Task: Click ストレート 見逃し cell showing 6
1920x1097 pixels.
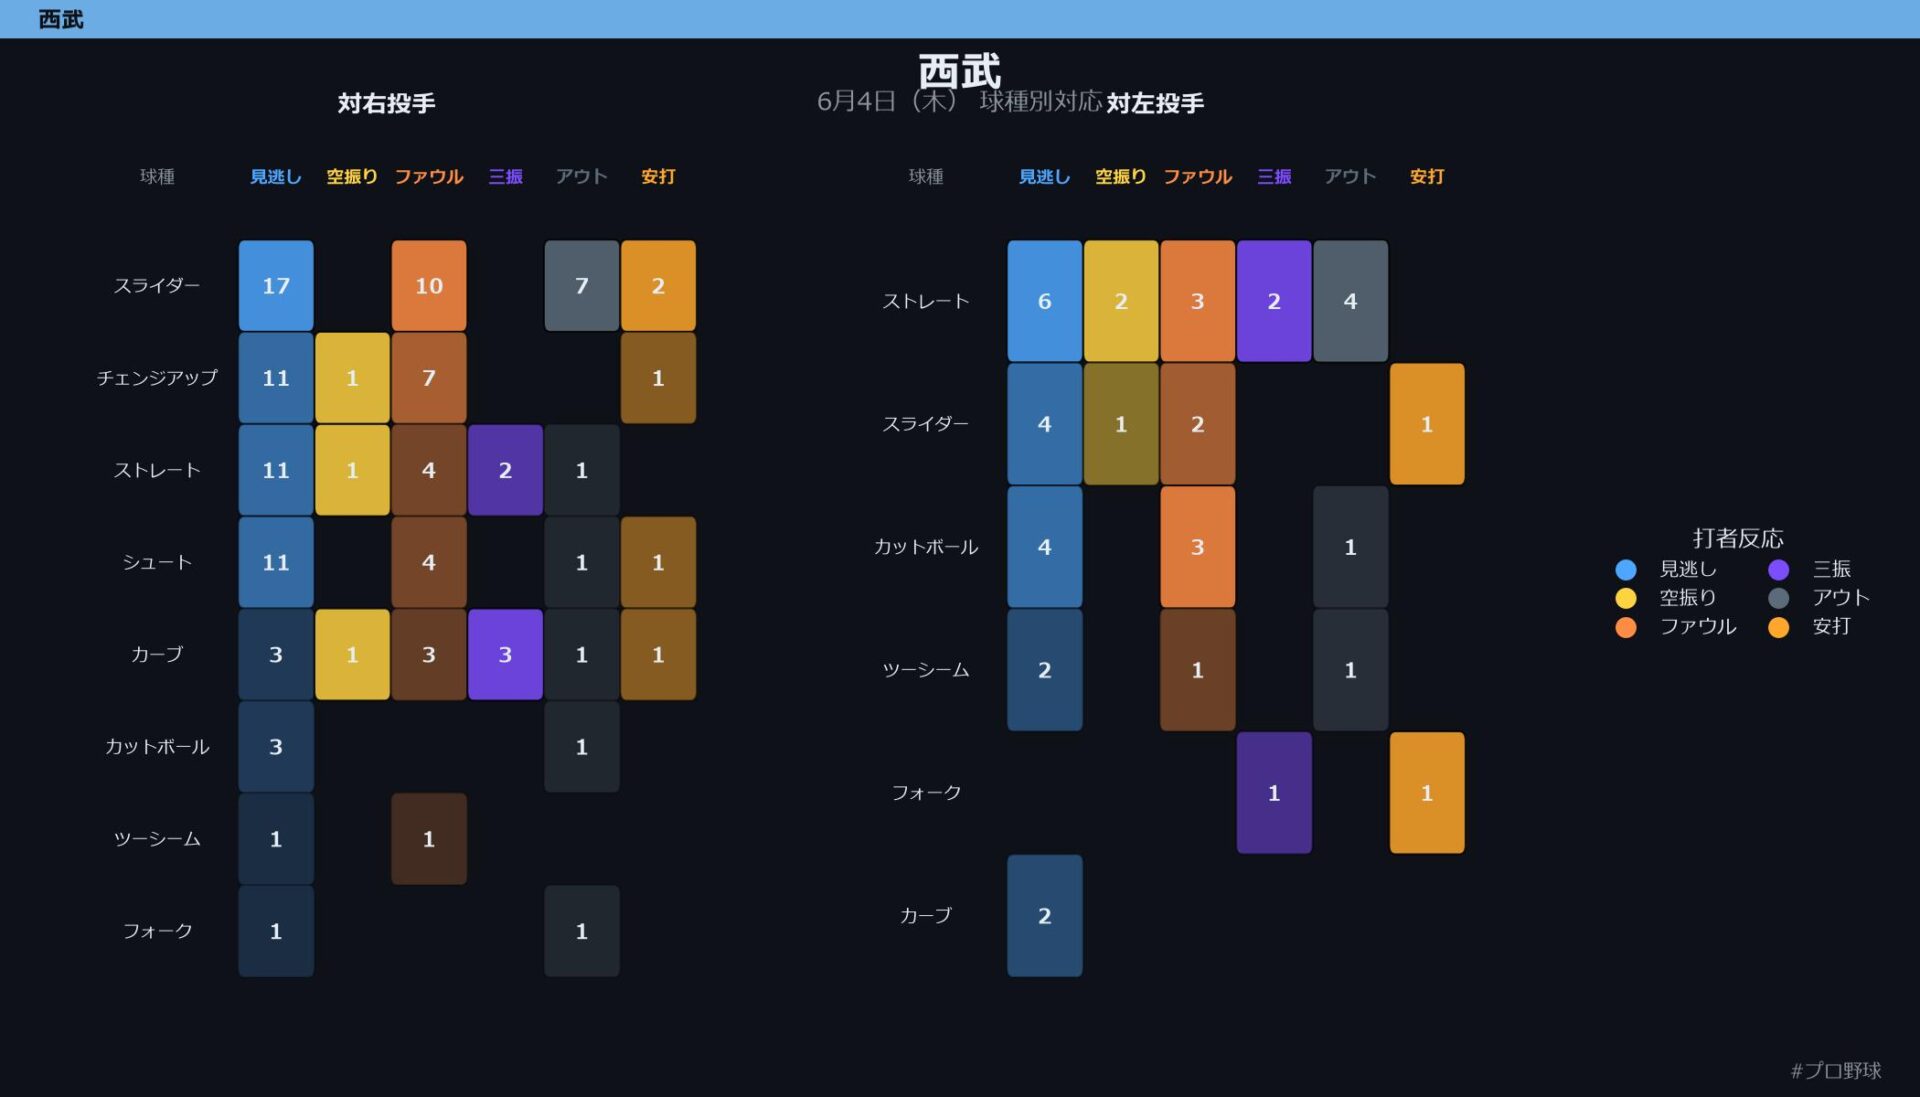Action: click(1045, 301)
